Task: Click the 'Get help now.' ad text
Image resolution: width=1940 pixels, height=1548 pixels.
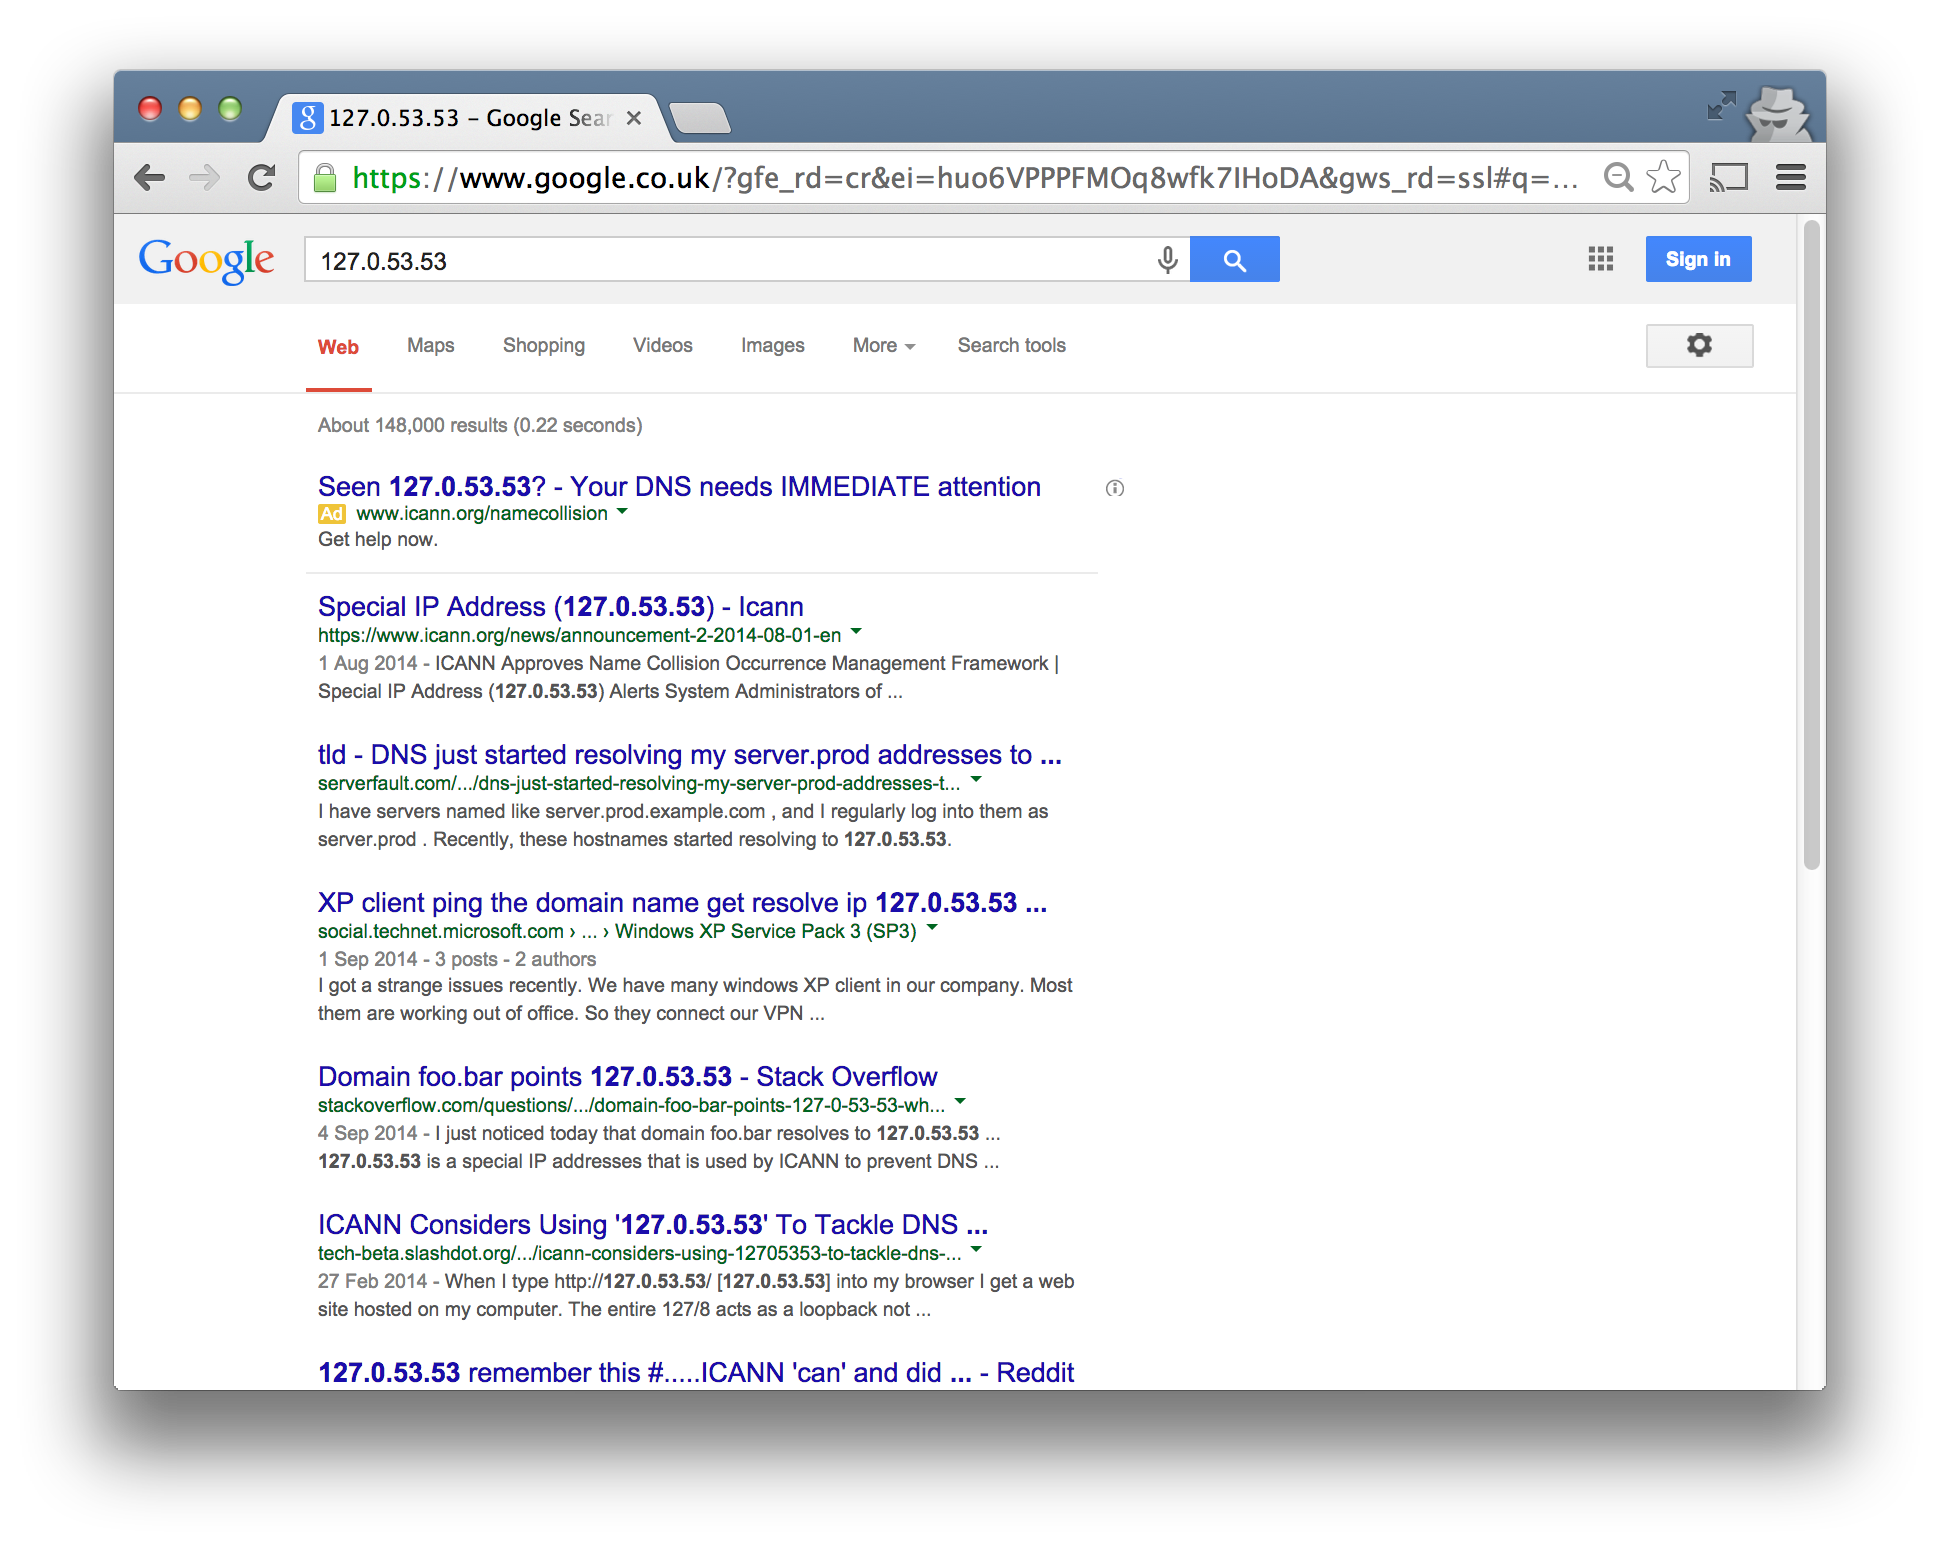Action: [378, 540]
